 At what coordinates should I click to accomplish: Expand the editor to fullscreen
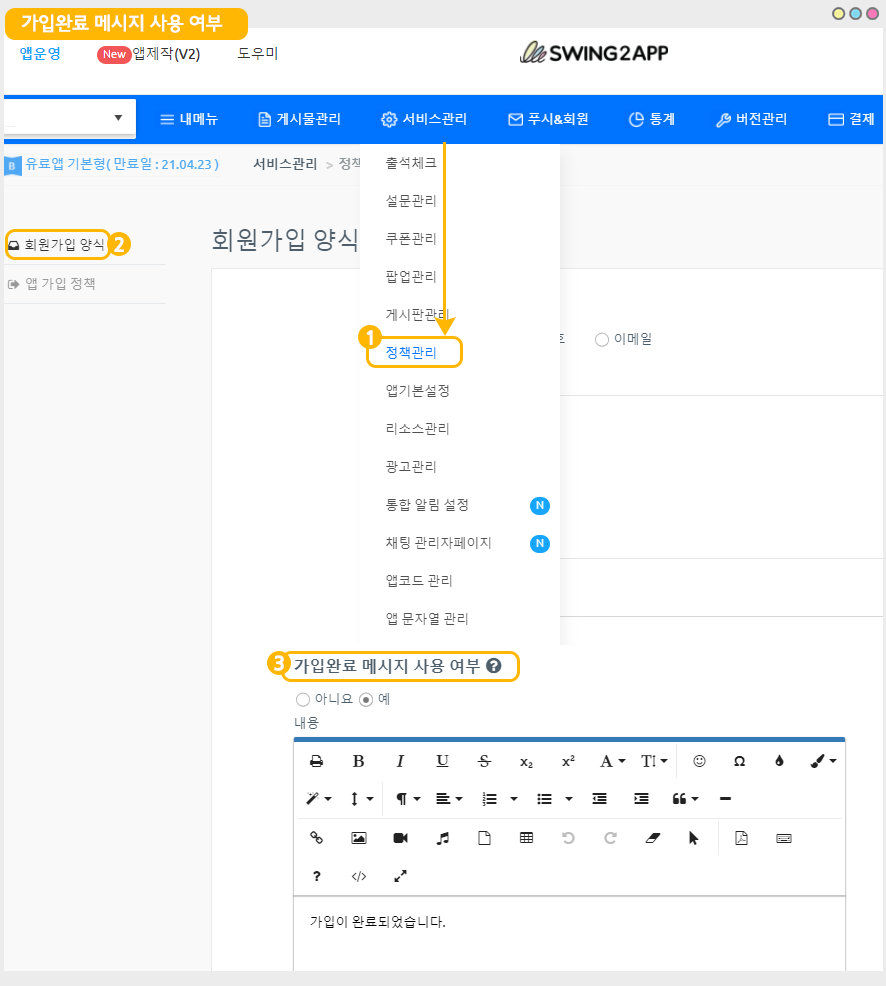coord(401,876)
